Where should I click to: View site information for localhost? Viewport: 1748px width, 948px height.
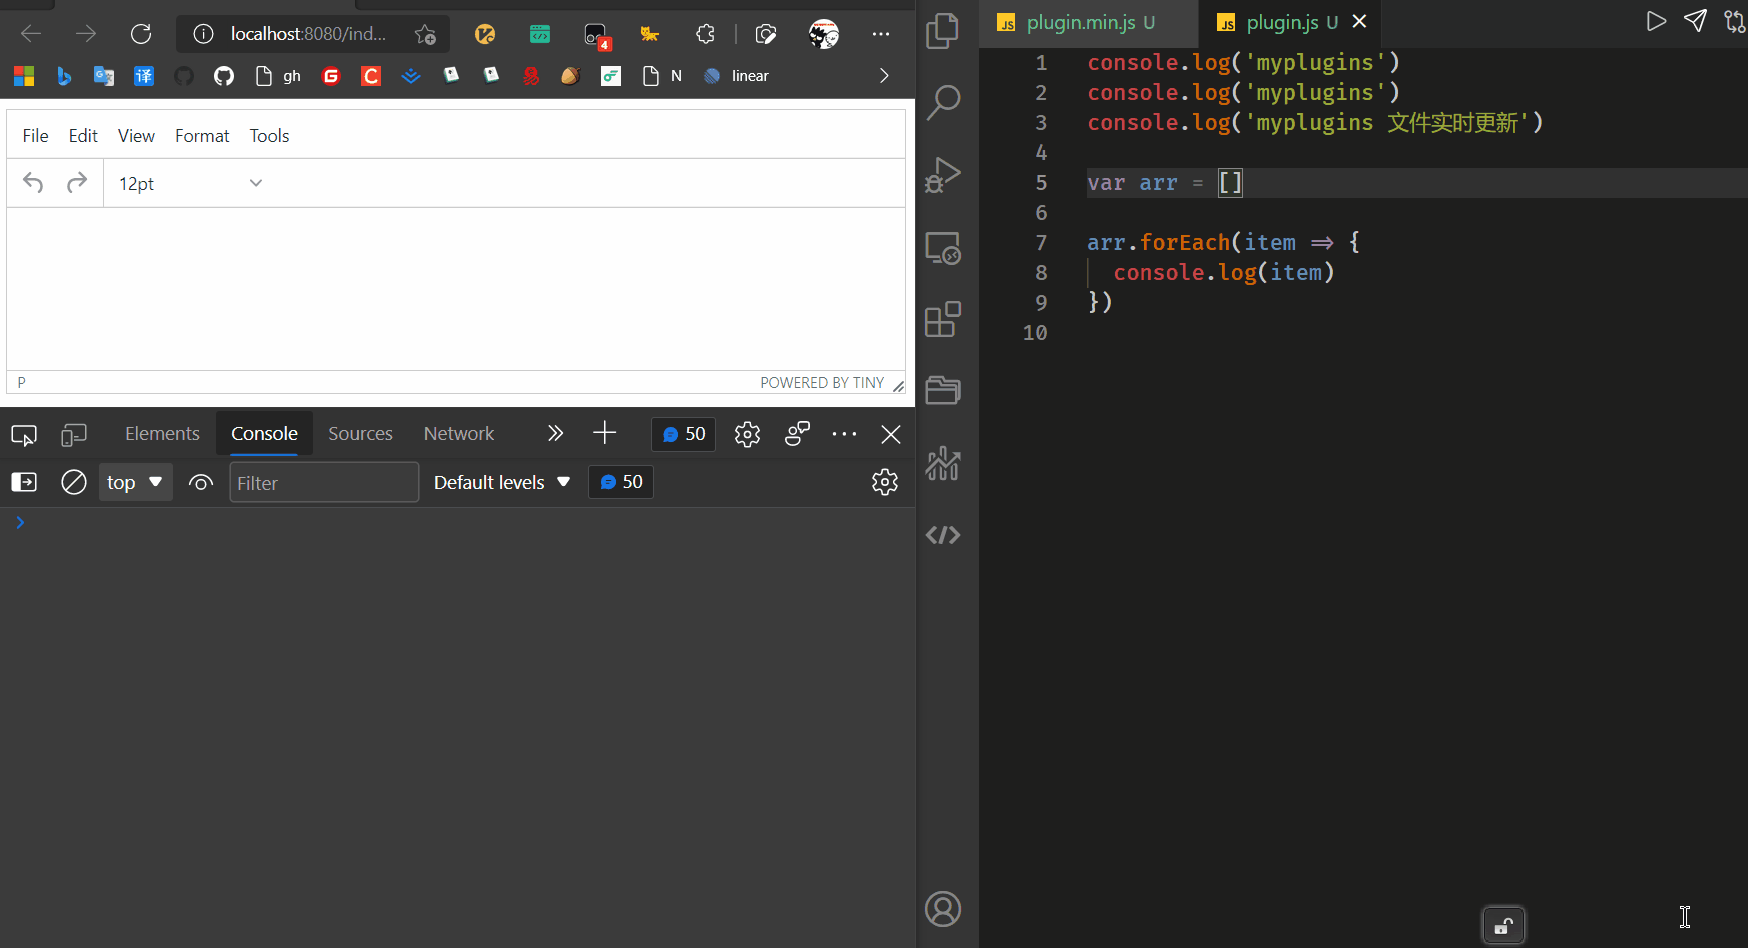[x=203, y=34]
